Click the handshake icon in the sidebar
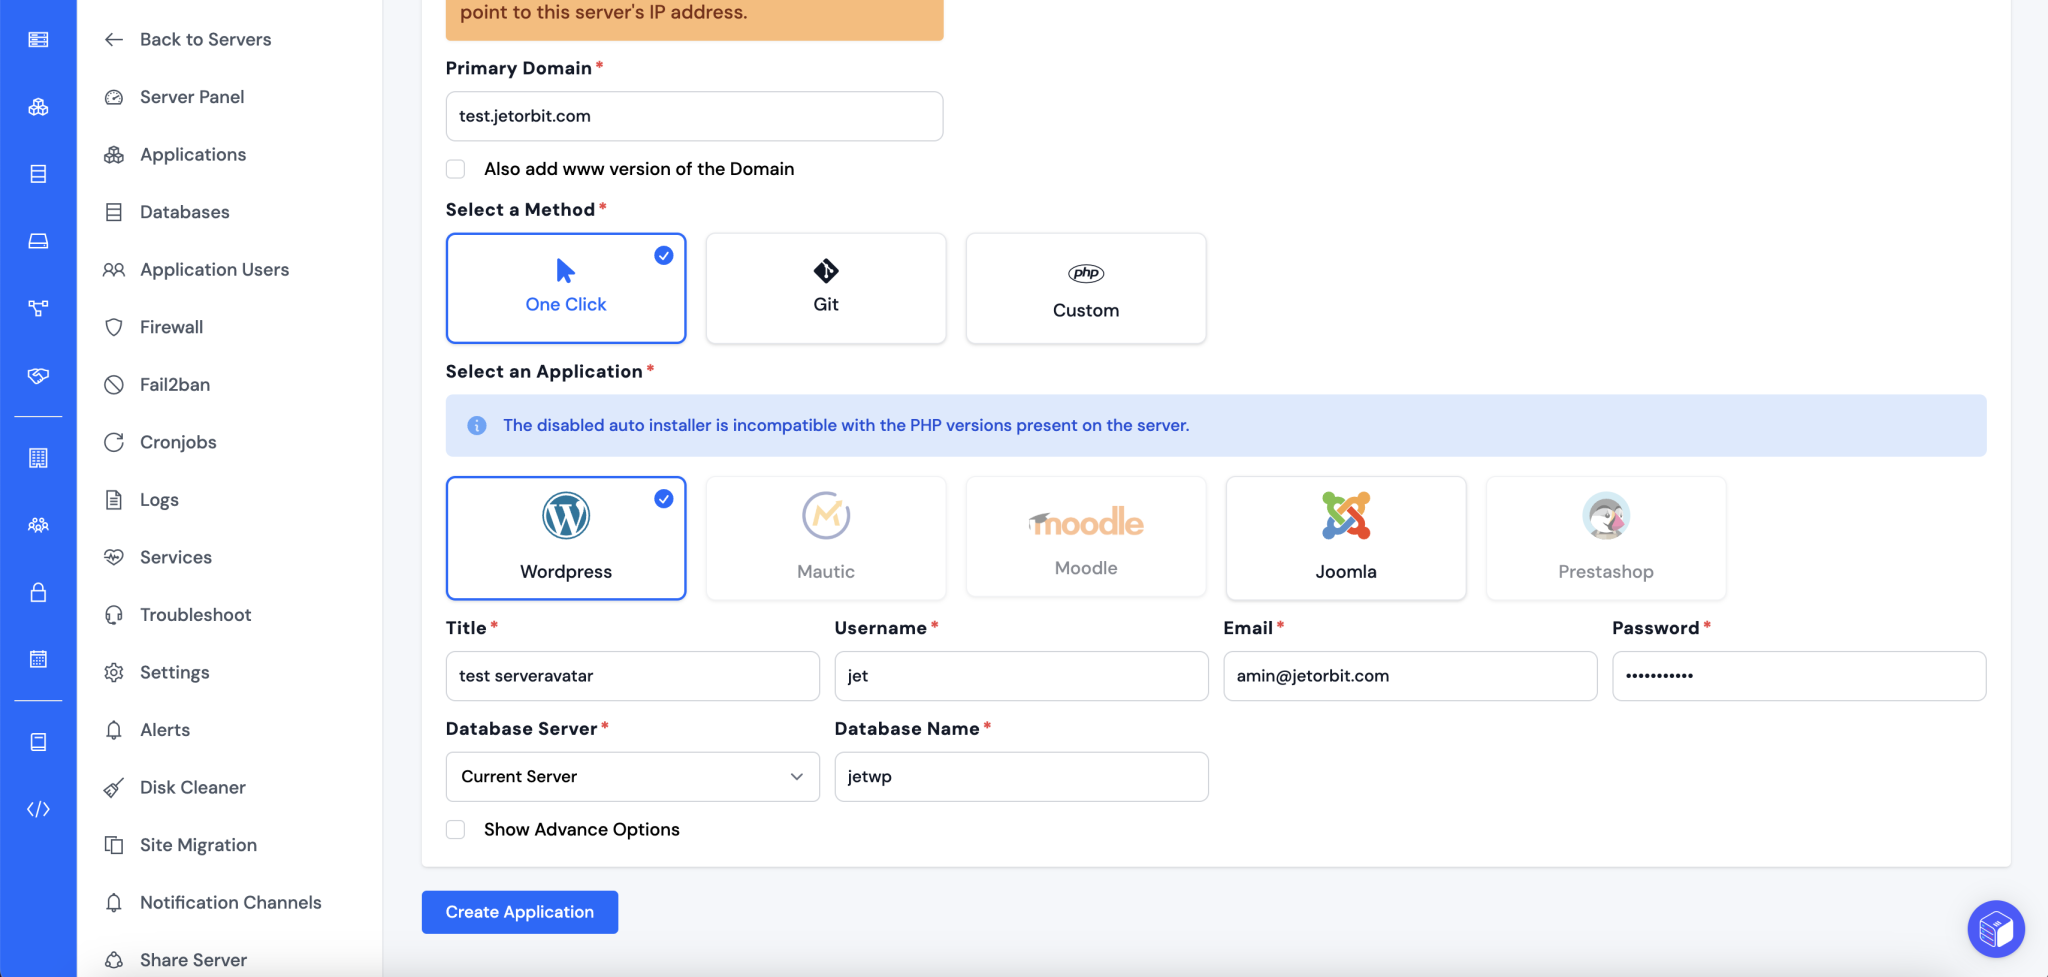Viewport: 2048px width, 977px height. point(38,377)
